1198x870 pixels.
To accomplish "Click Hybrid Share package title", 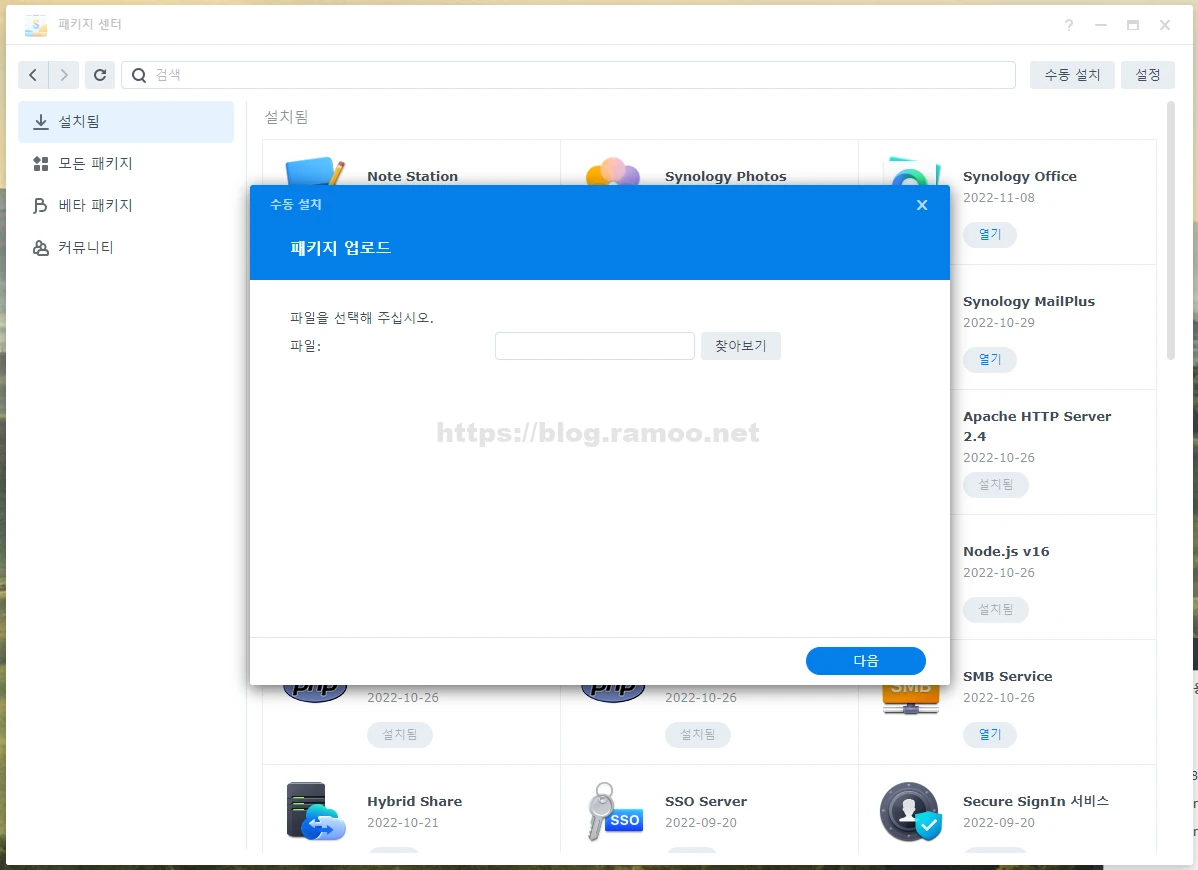I will (x=414, y=801).
